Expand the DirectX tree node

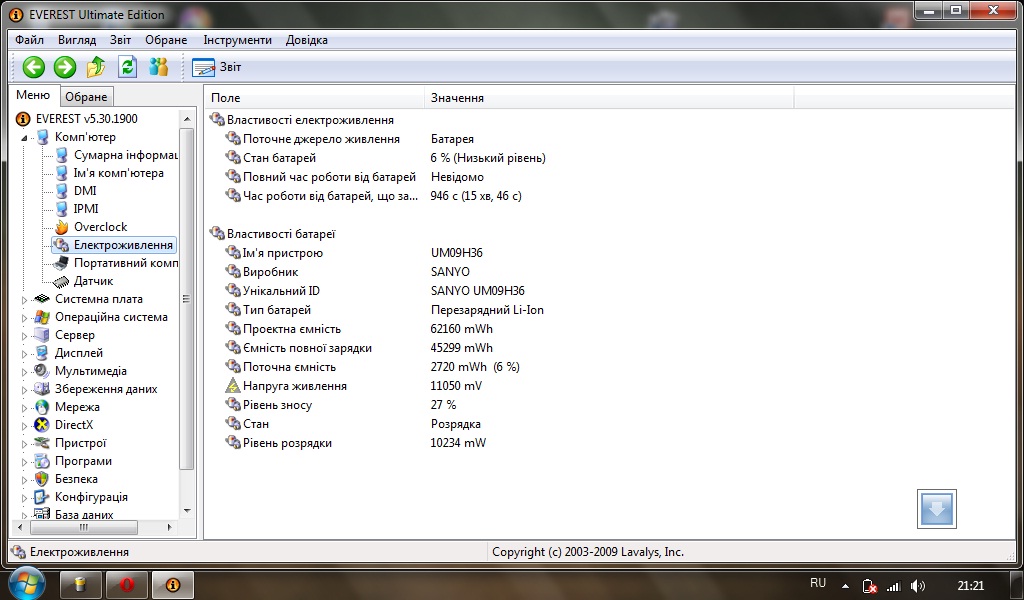point(24,426)
